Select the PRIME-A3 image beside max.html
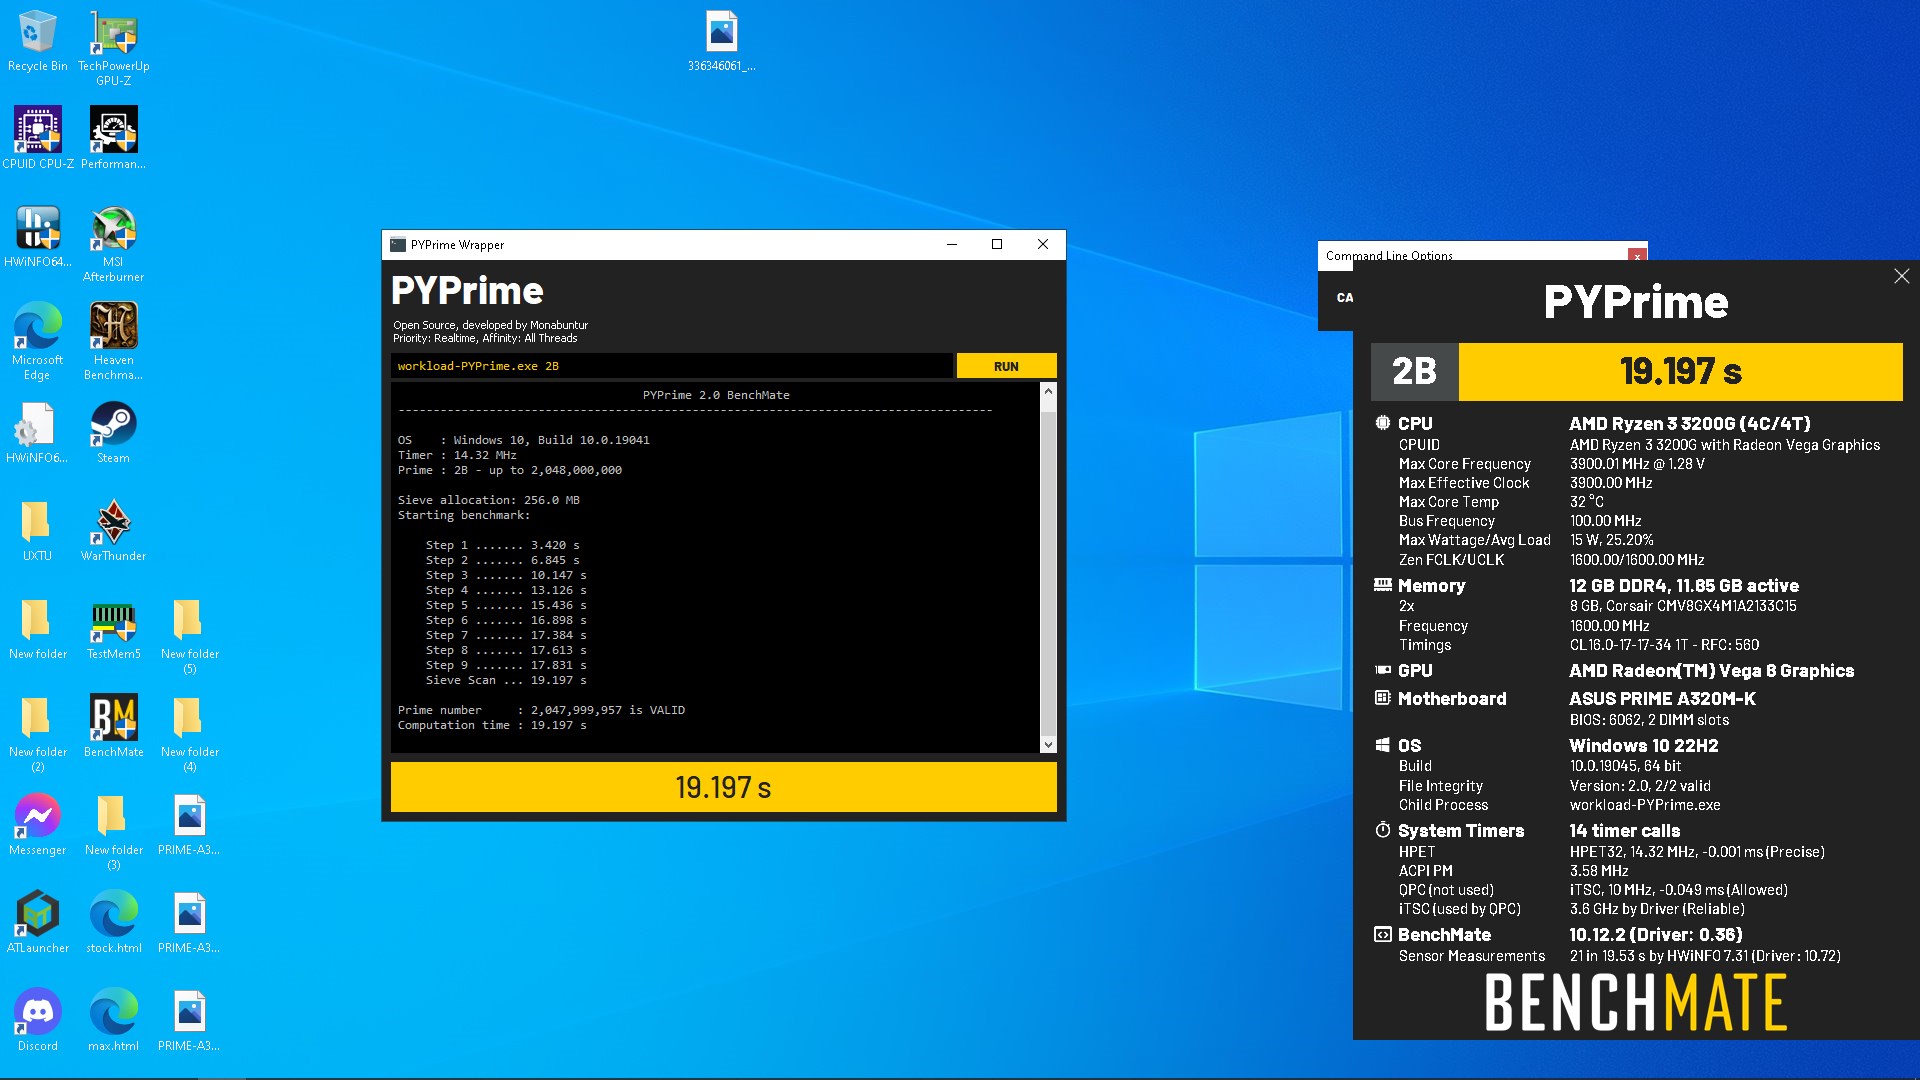The image size is (1920, 1080). coord(189,1020)
